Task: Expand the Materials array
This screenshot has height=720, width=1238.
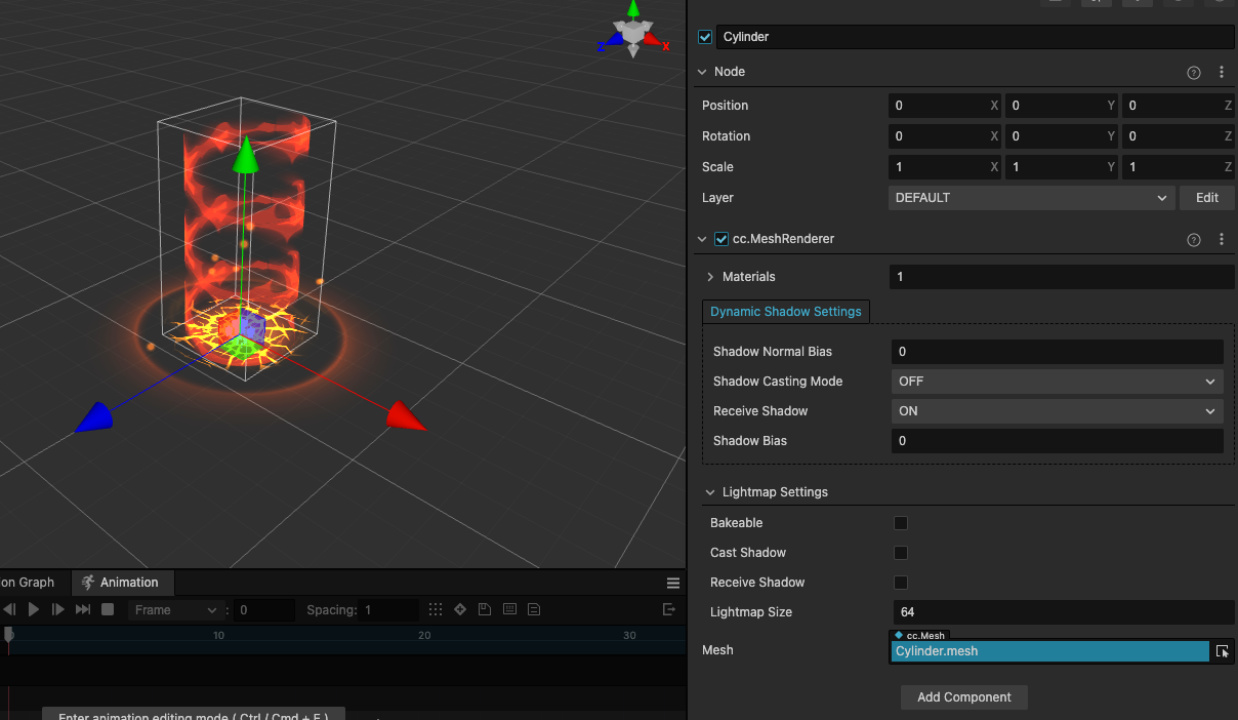Action: click(x=711, y=277)
